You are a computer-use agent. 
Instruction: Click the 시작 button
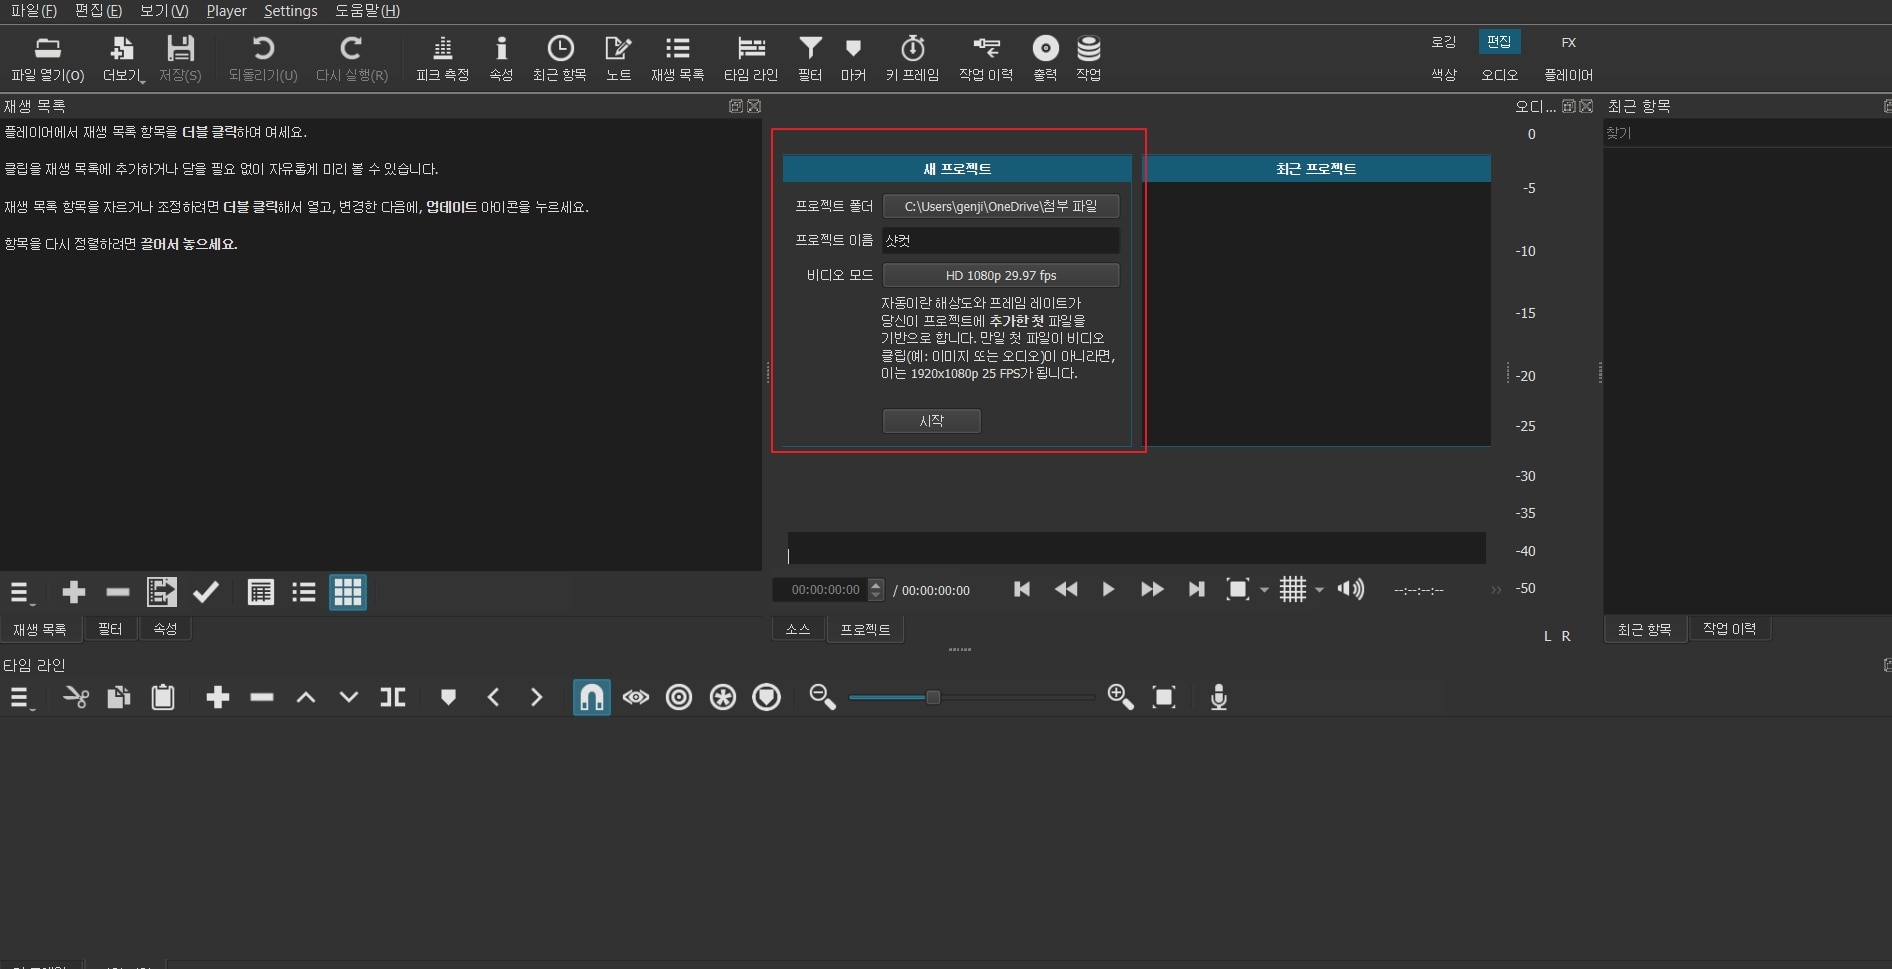tap(931, 421)
